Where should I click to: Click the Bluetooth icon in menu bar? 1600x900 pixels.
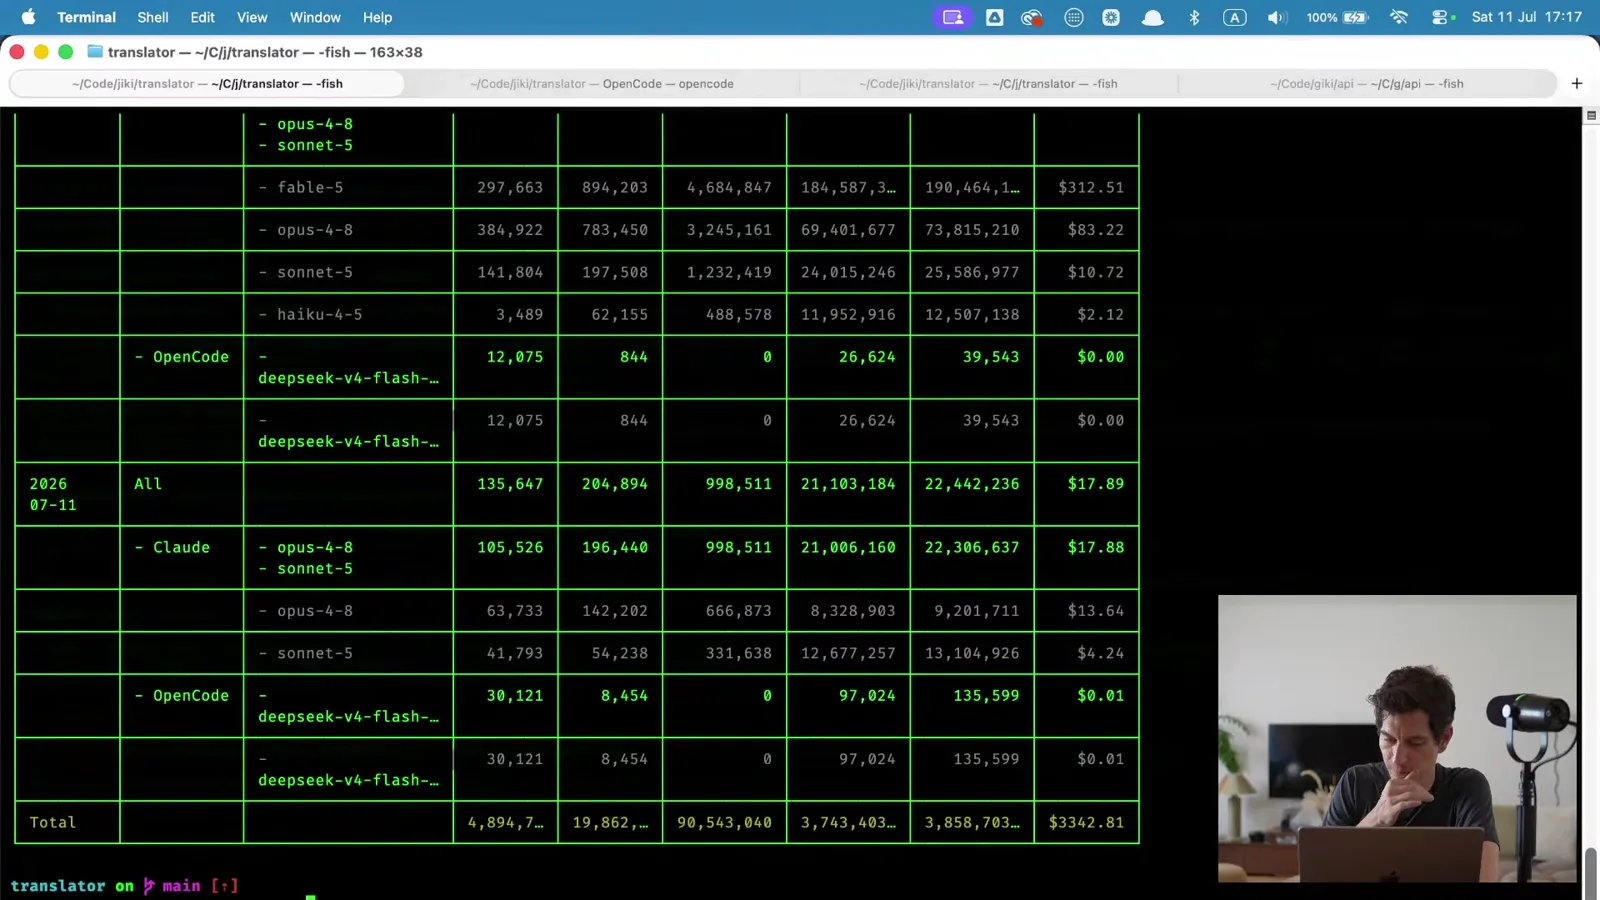tap(1194, 17)
